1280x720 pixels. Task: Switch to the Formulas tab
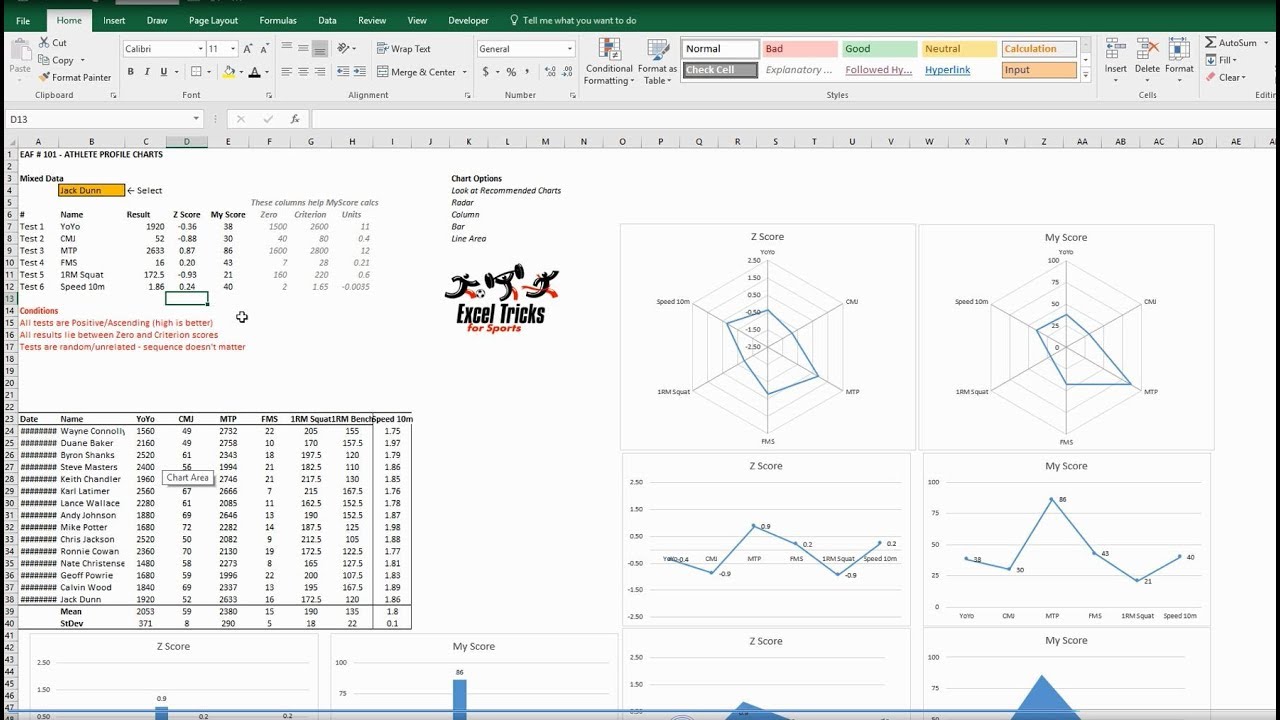pyautogui.click(x=278, y=20)
